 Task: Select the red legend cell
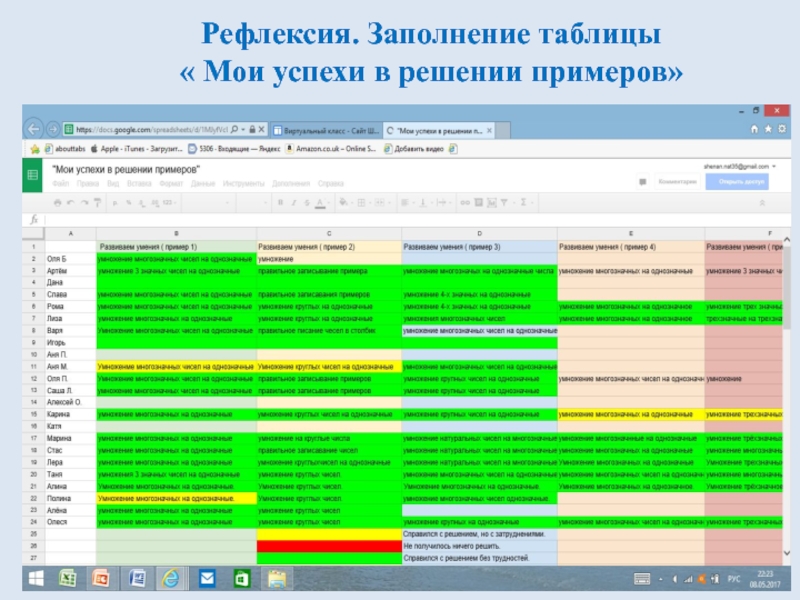click(x=329, y=546)
